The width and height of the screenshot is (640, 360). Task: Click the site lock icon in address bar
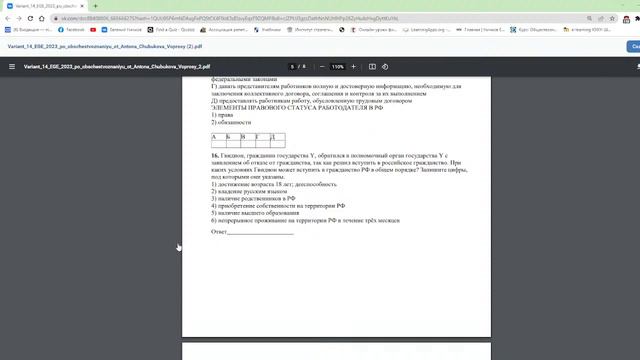coord(56,18)
